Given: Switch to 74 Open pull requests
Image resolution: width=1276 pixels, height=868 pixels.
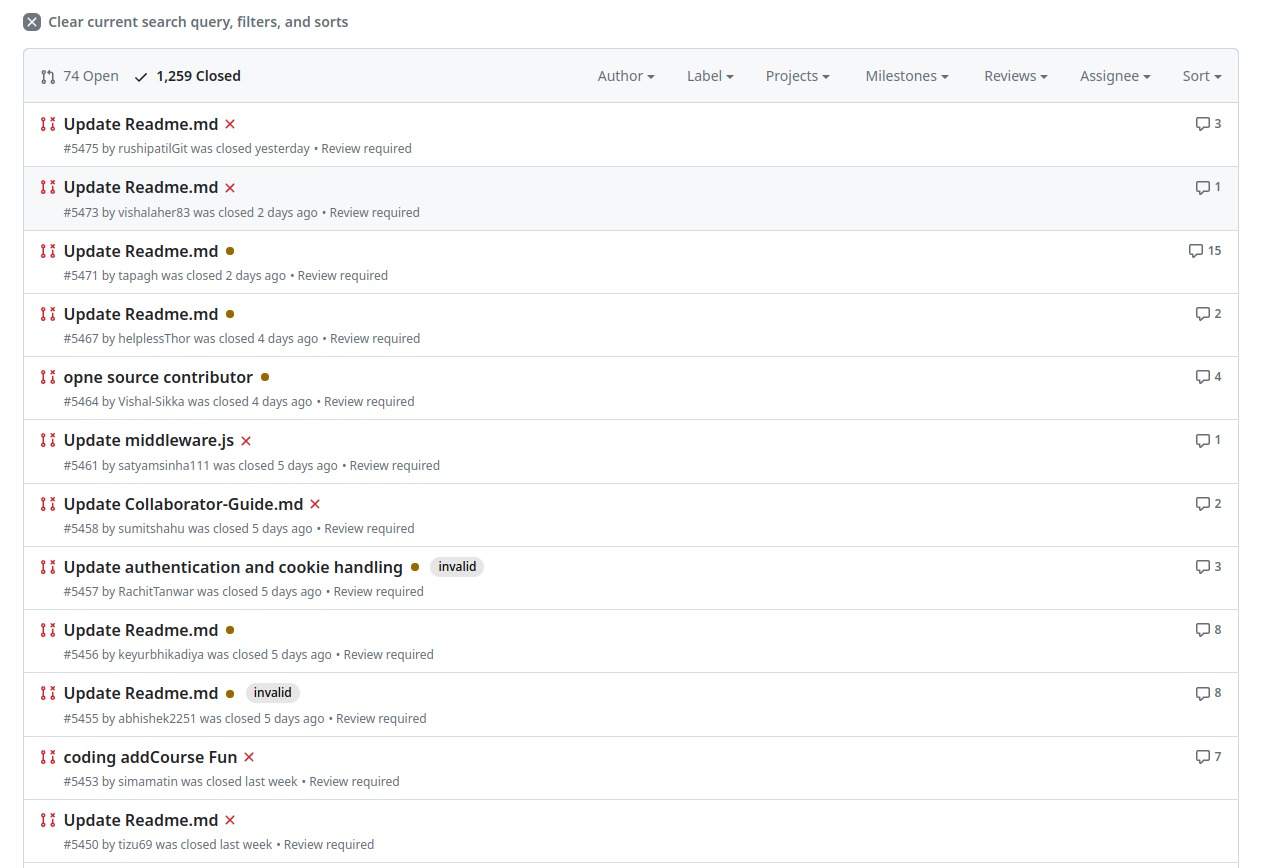Looking at the screenshot, I should tap(80, 76).
